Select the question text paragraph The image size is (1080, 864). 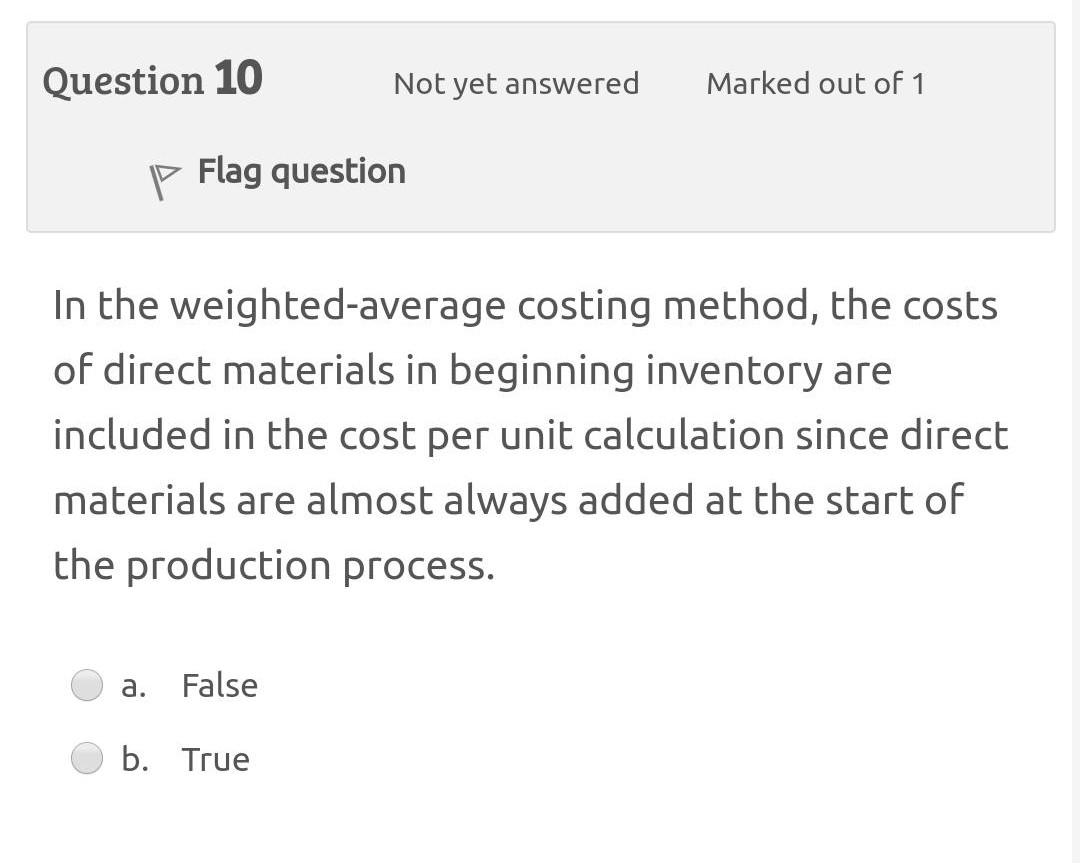coord(530,435)
